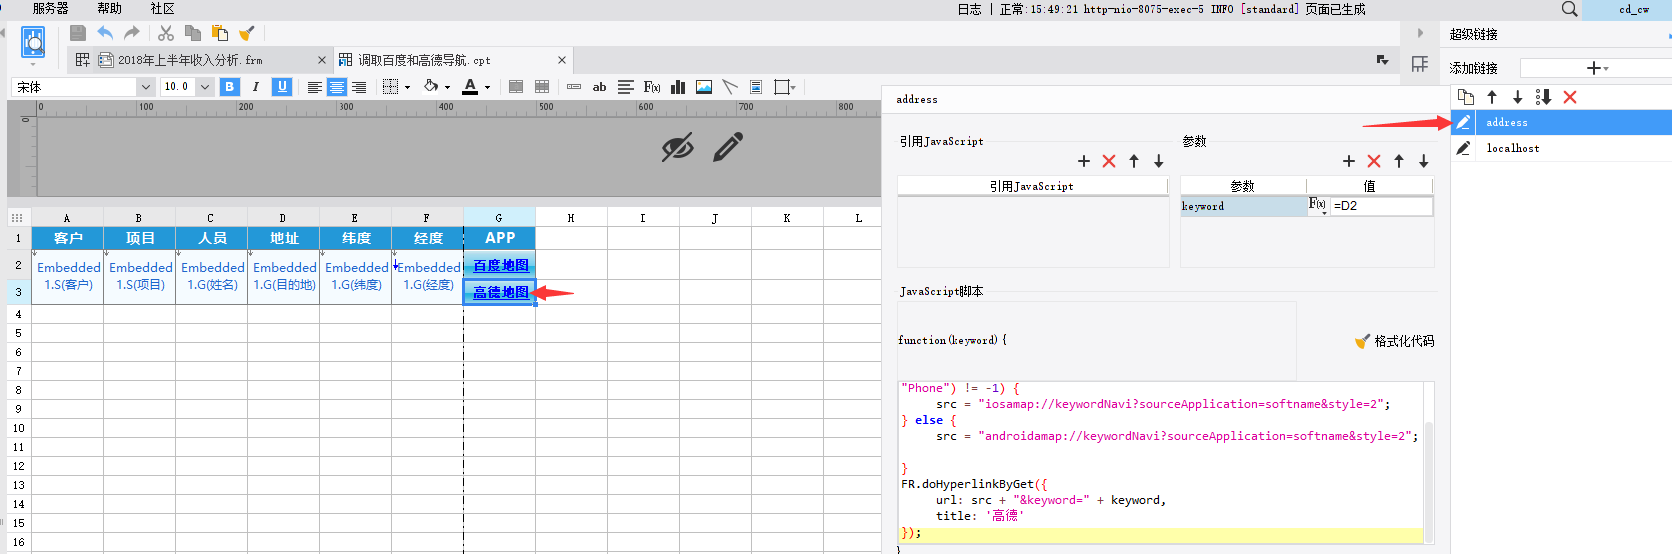Click the save file icon

coord(77,33)
